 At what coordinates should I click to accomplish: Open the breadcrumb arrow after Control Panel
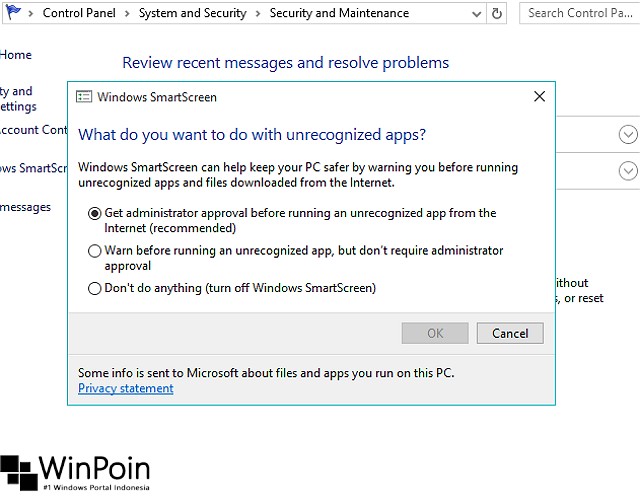[127, 14]
